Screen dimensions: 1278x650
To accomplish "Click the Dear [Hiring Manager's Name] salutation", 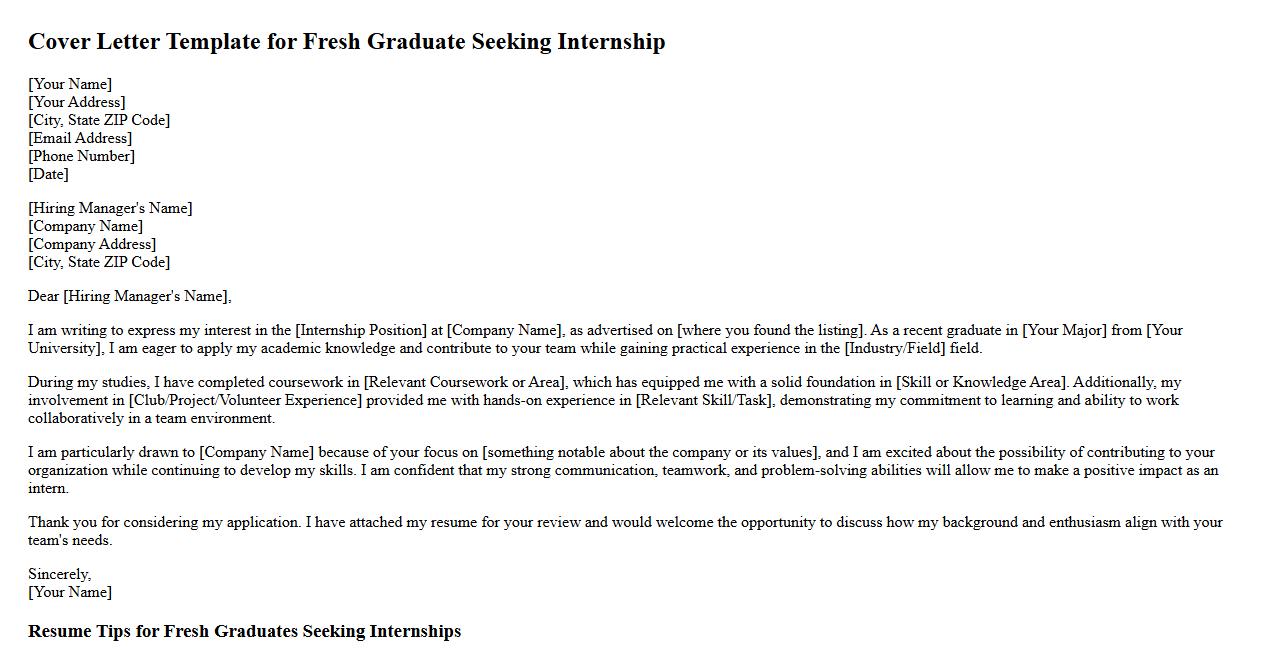I will pyautogui.click(x=129, y=296).
